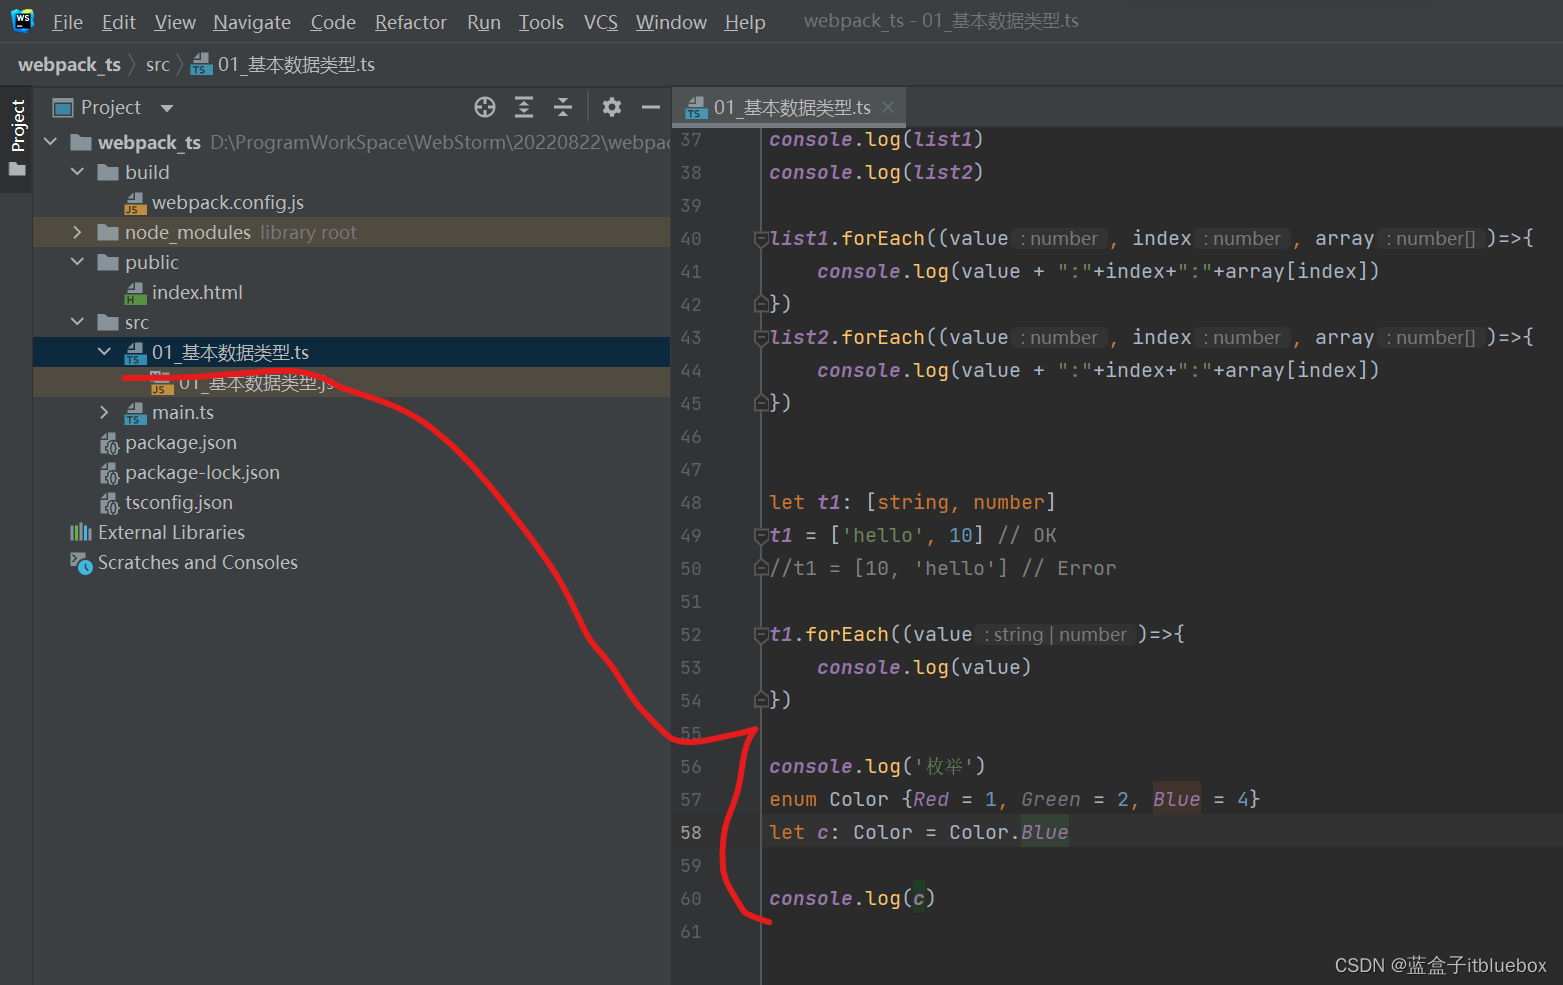
Task: Click Select Opened File target icon
Action: tap(485, 107)
